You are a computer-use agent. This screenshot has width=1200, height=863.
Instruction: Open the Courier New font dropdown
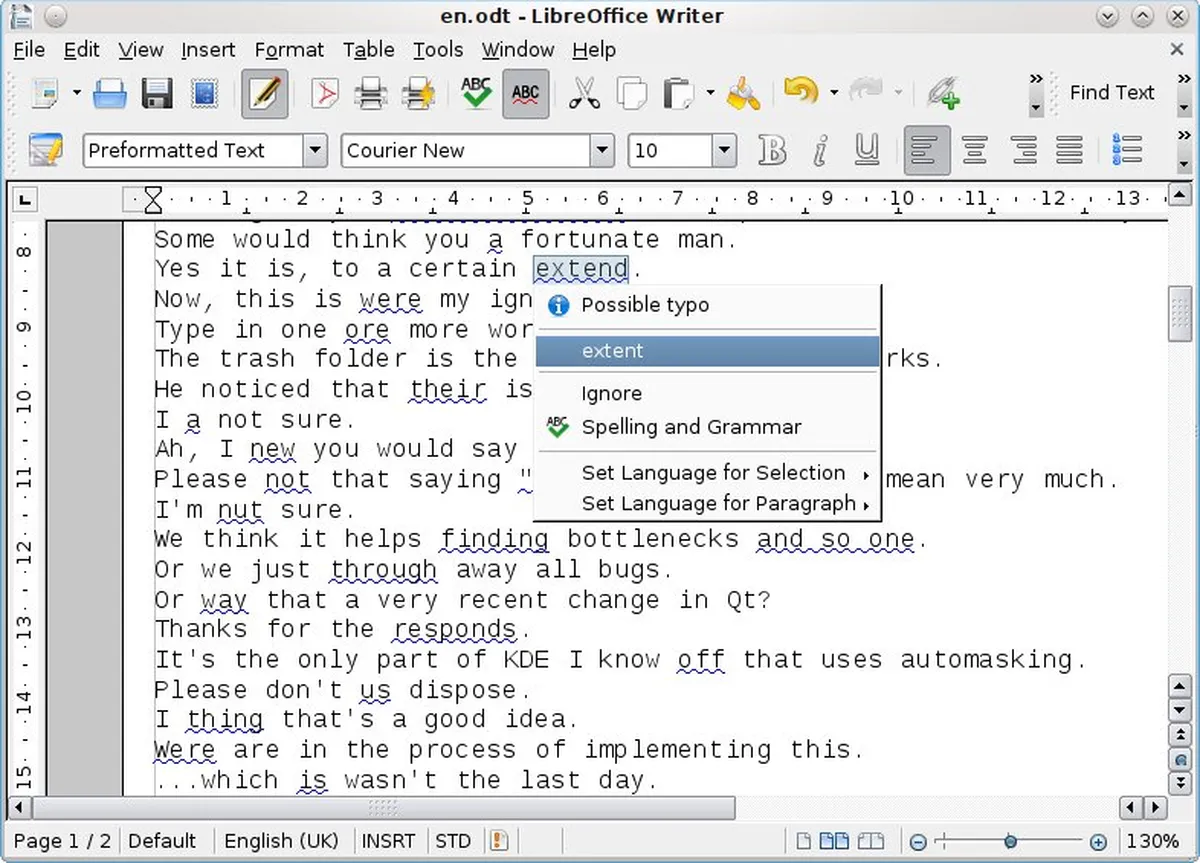tap(601, 151)
